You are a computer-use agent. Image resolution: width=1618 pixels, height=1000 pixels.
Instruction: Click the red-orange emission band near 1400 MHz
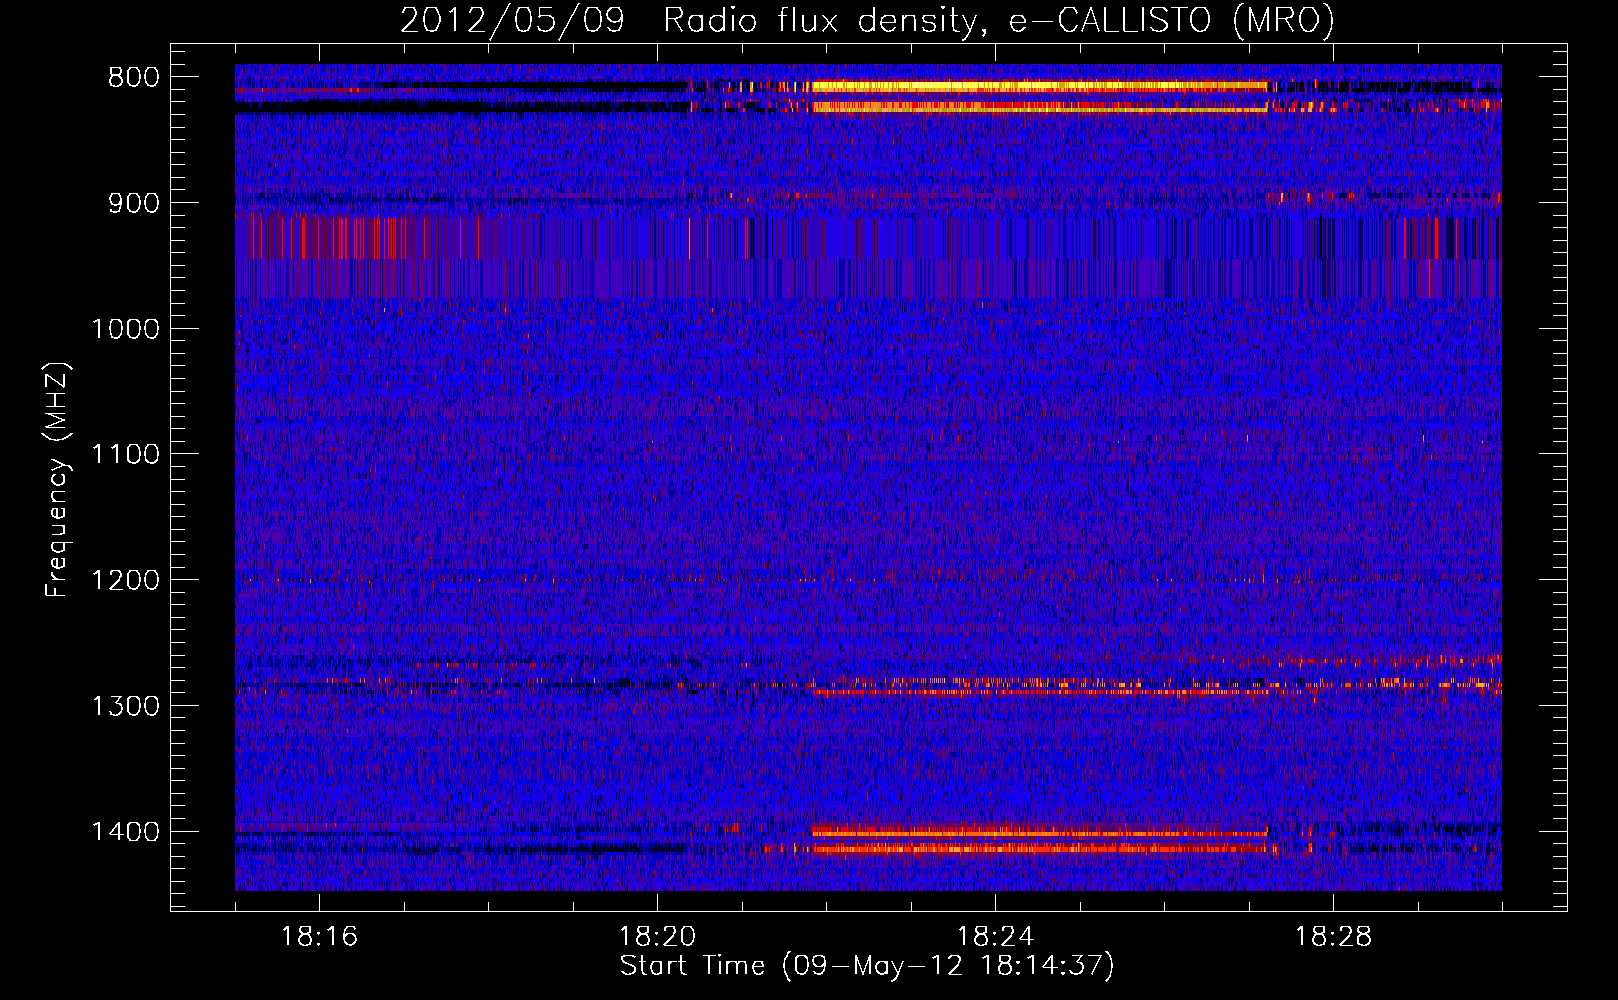[x=1040, y=832]
